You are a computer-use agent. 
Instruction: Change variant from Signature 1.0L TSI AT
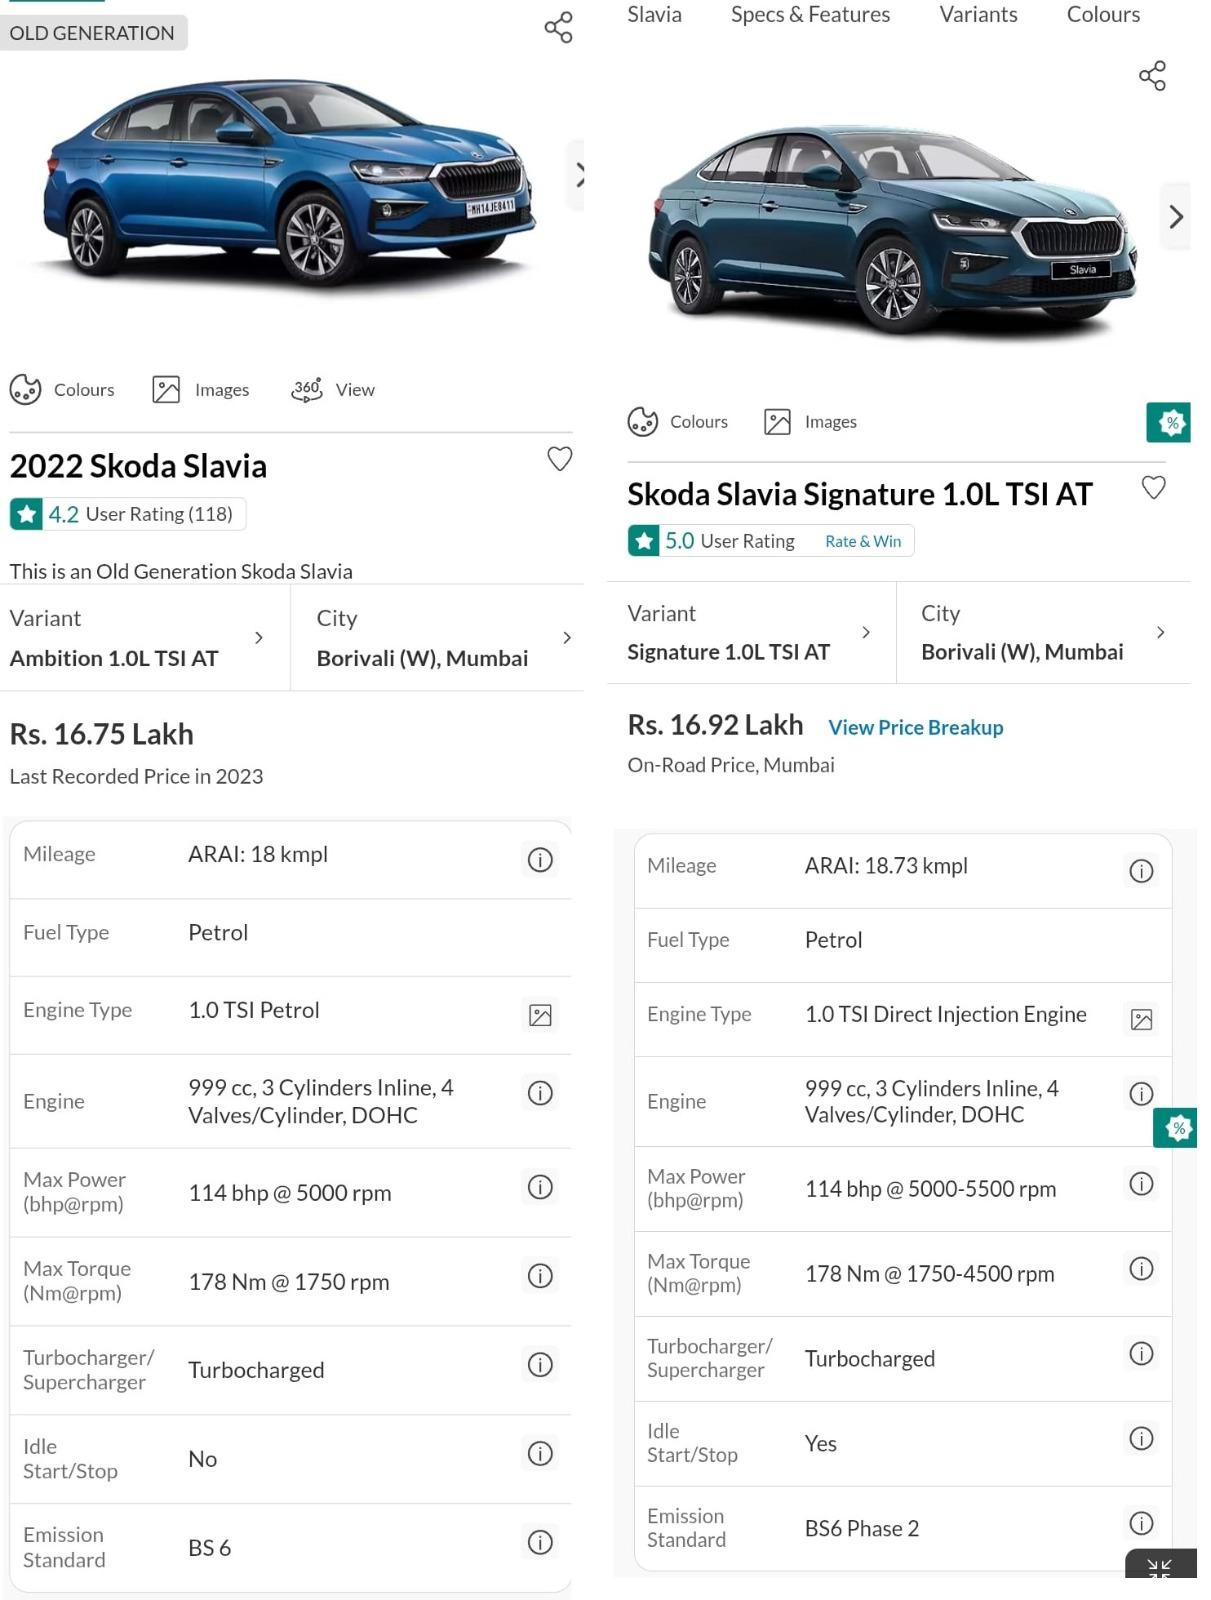750,633
